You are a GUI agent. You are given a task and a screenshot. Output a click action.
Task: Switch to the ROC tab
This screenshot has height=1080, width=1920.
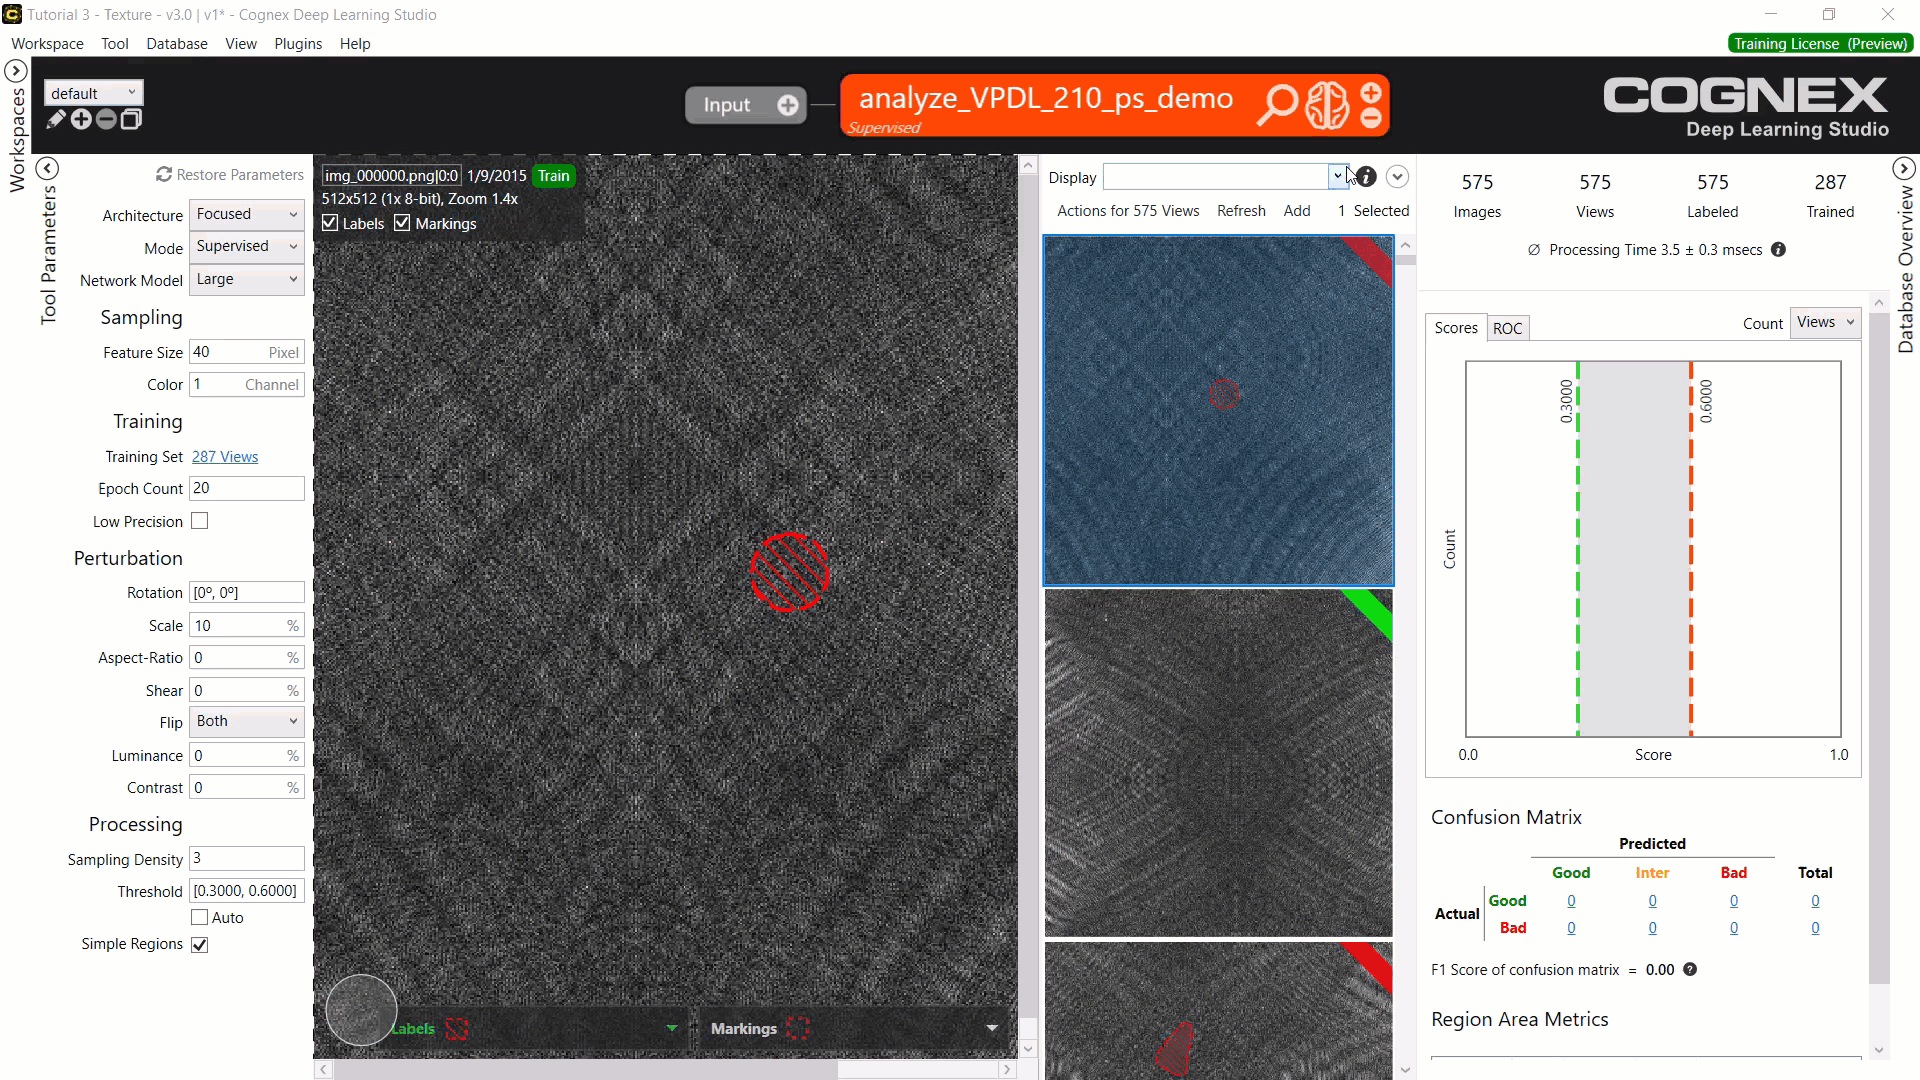coord(1507,328)
